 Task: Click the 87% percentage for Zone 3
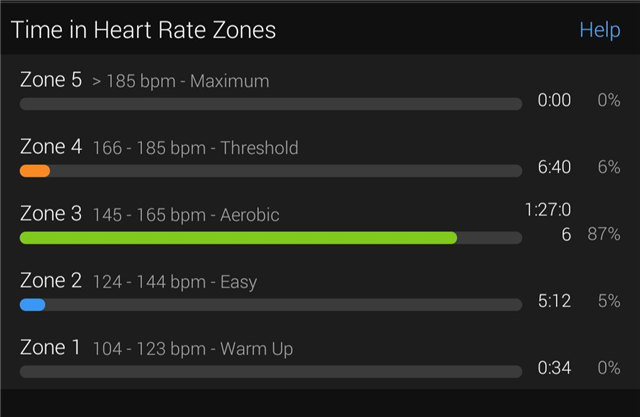[x=604, y=234]
